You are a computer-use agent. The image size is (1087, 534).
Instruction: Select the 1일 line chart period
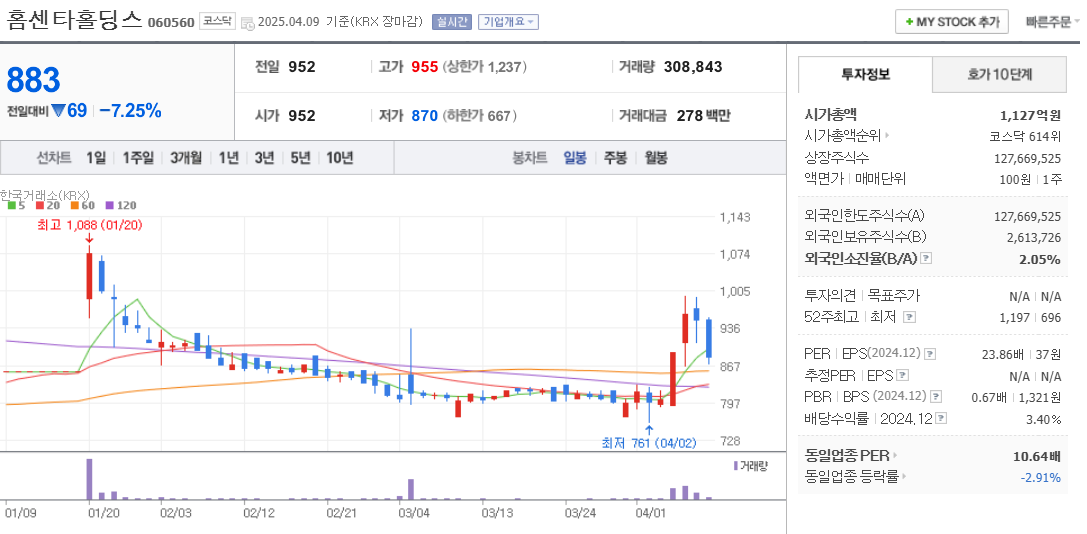(x=96, y=158)
